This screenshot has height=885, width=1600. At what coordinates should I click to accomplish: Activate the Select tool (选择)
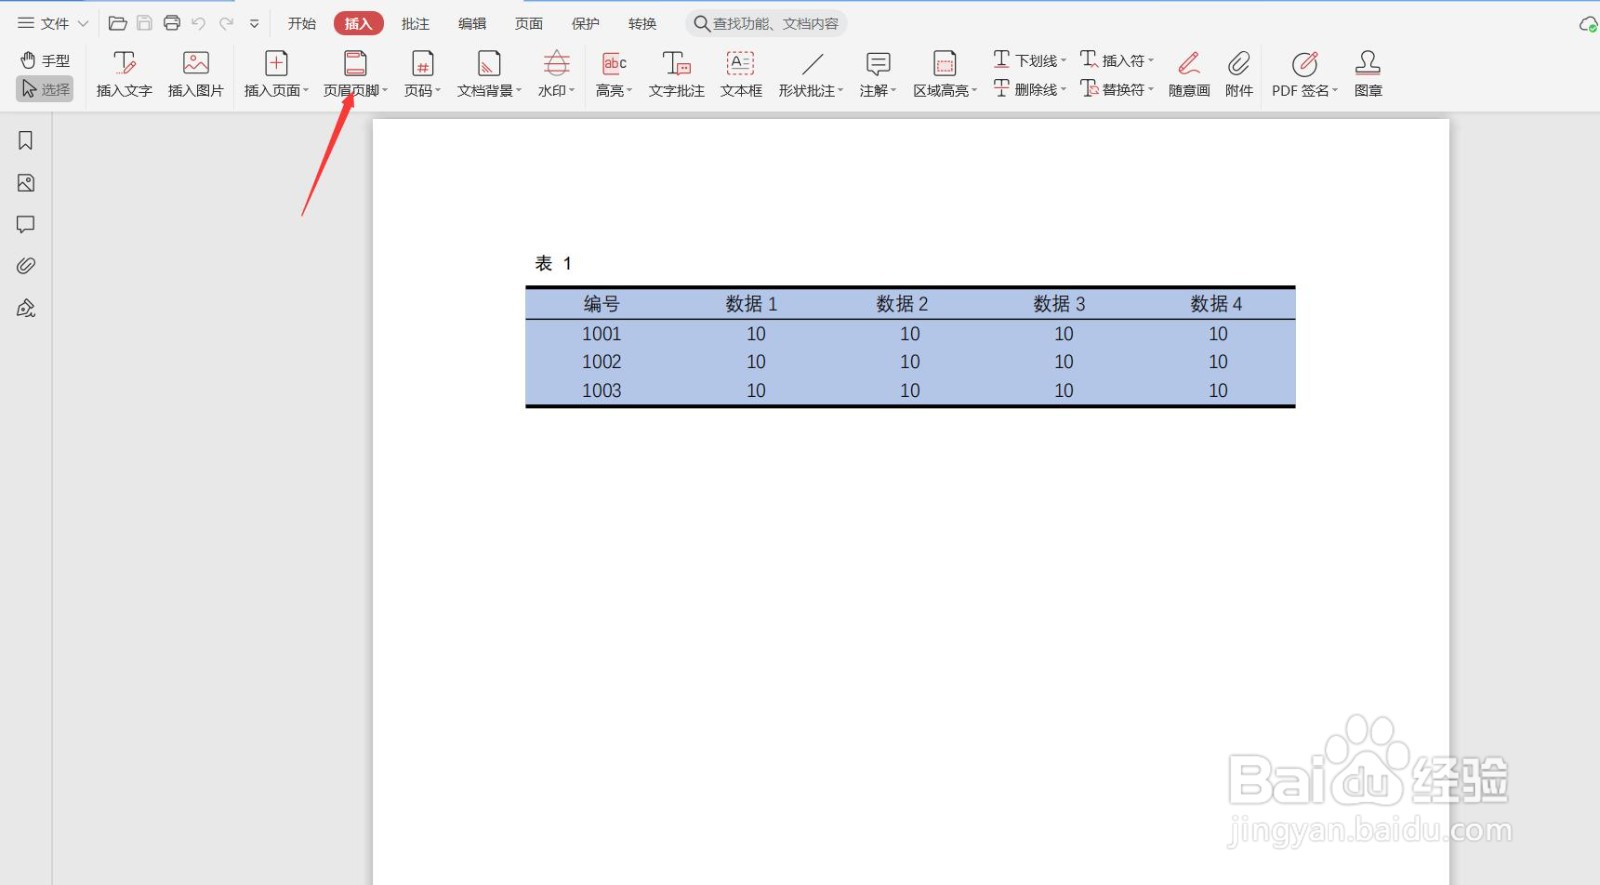click(46, 89)
